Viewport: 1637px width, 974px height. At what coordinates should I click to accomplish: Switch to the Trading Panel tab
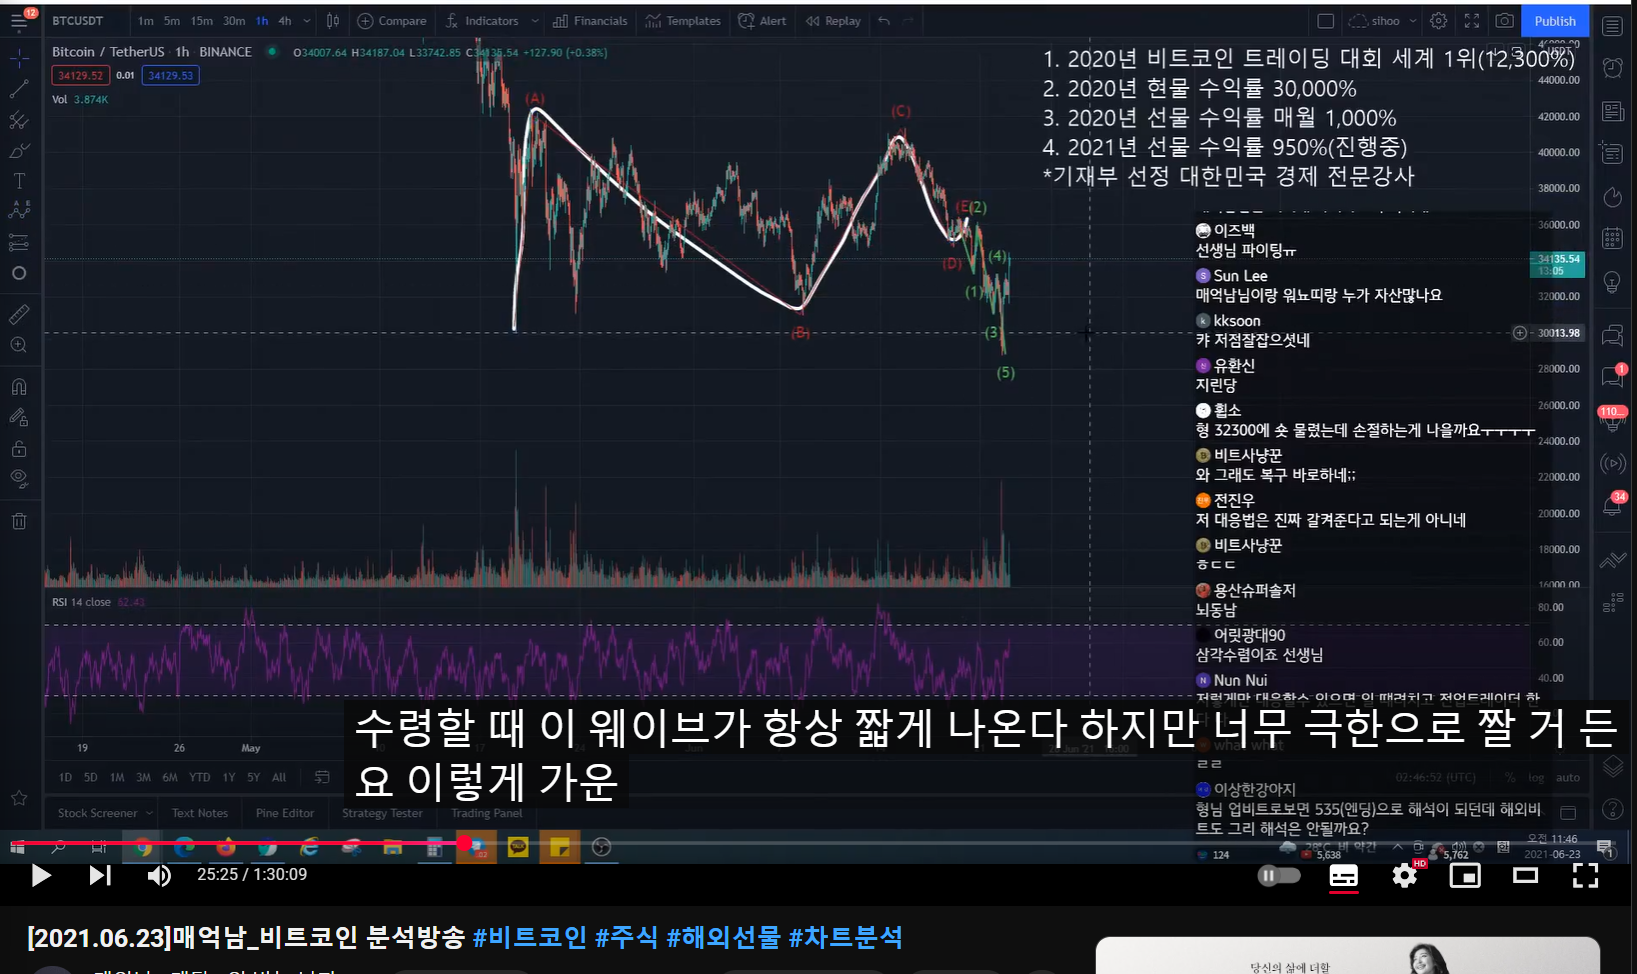(487, 813)
